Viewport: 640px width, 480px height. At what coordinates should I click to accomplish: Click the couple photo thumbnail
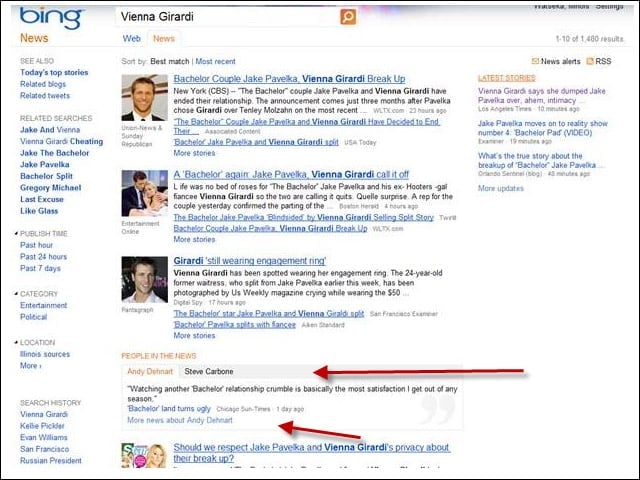pyautogui.click(x=144, y=193)
